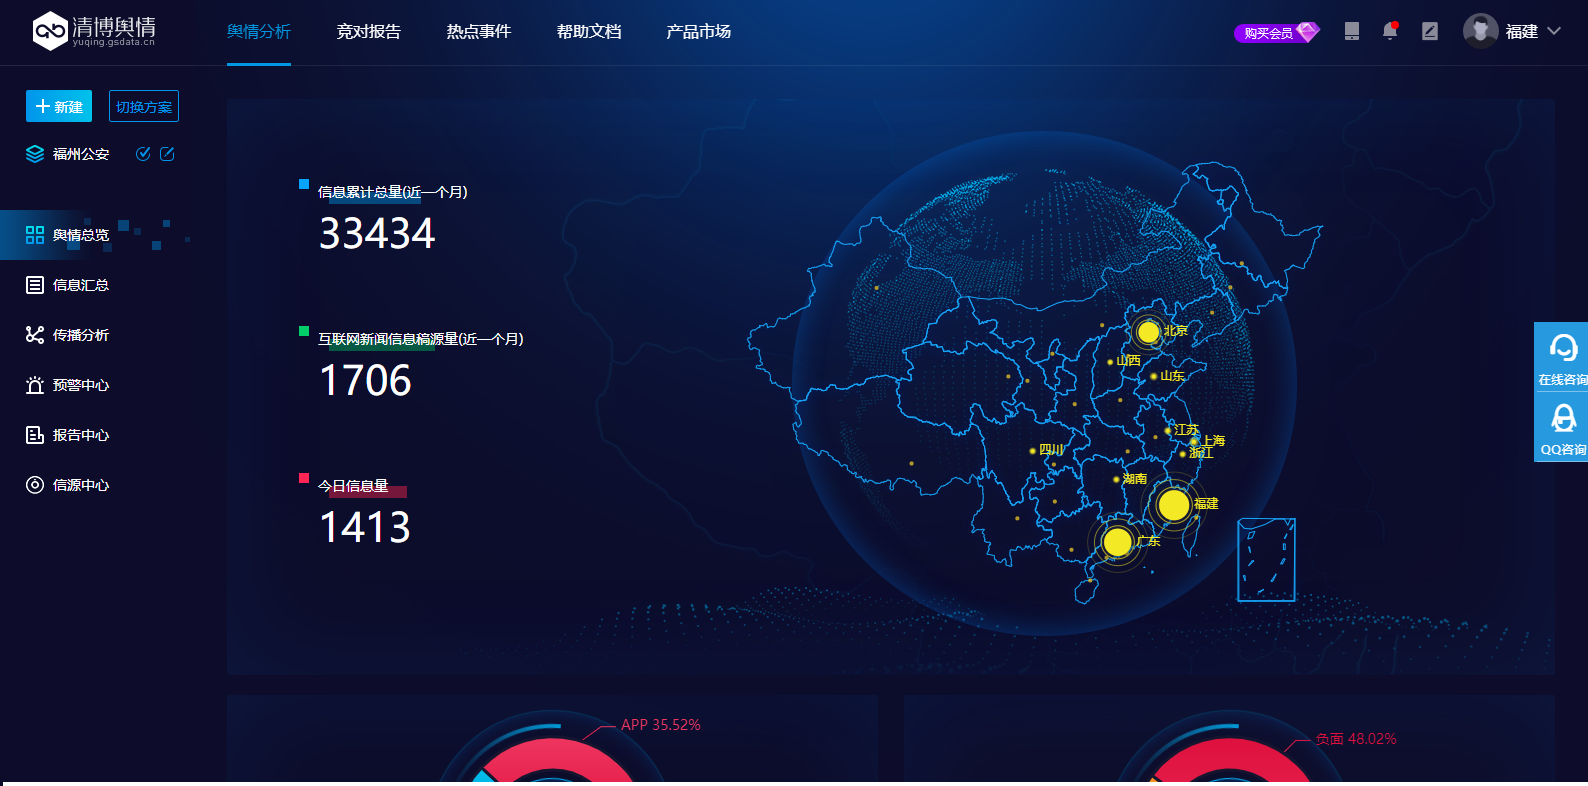1588x786 pixels.
Task: Open the 热点事件 tab
Action: click(x=478, y=32)
